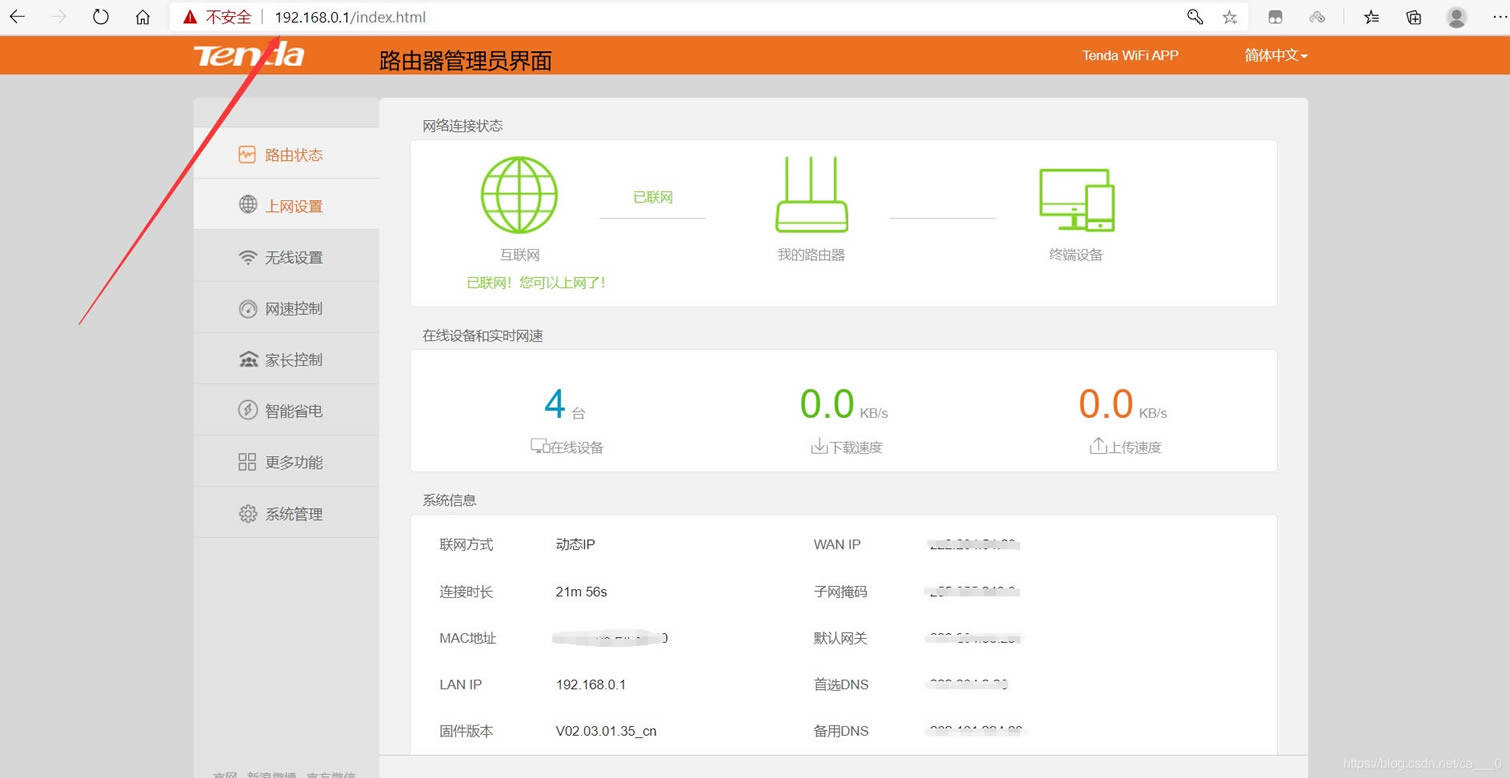The width and height of the screenshot is (1510, 778).
Task: Click the 已联网 connection status text
Action: (653, 197)
